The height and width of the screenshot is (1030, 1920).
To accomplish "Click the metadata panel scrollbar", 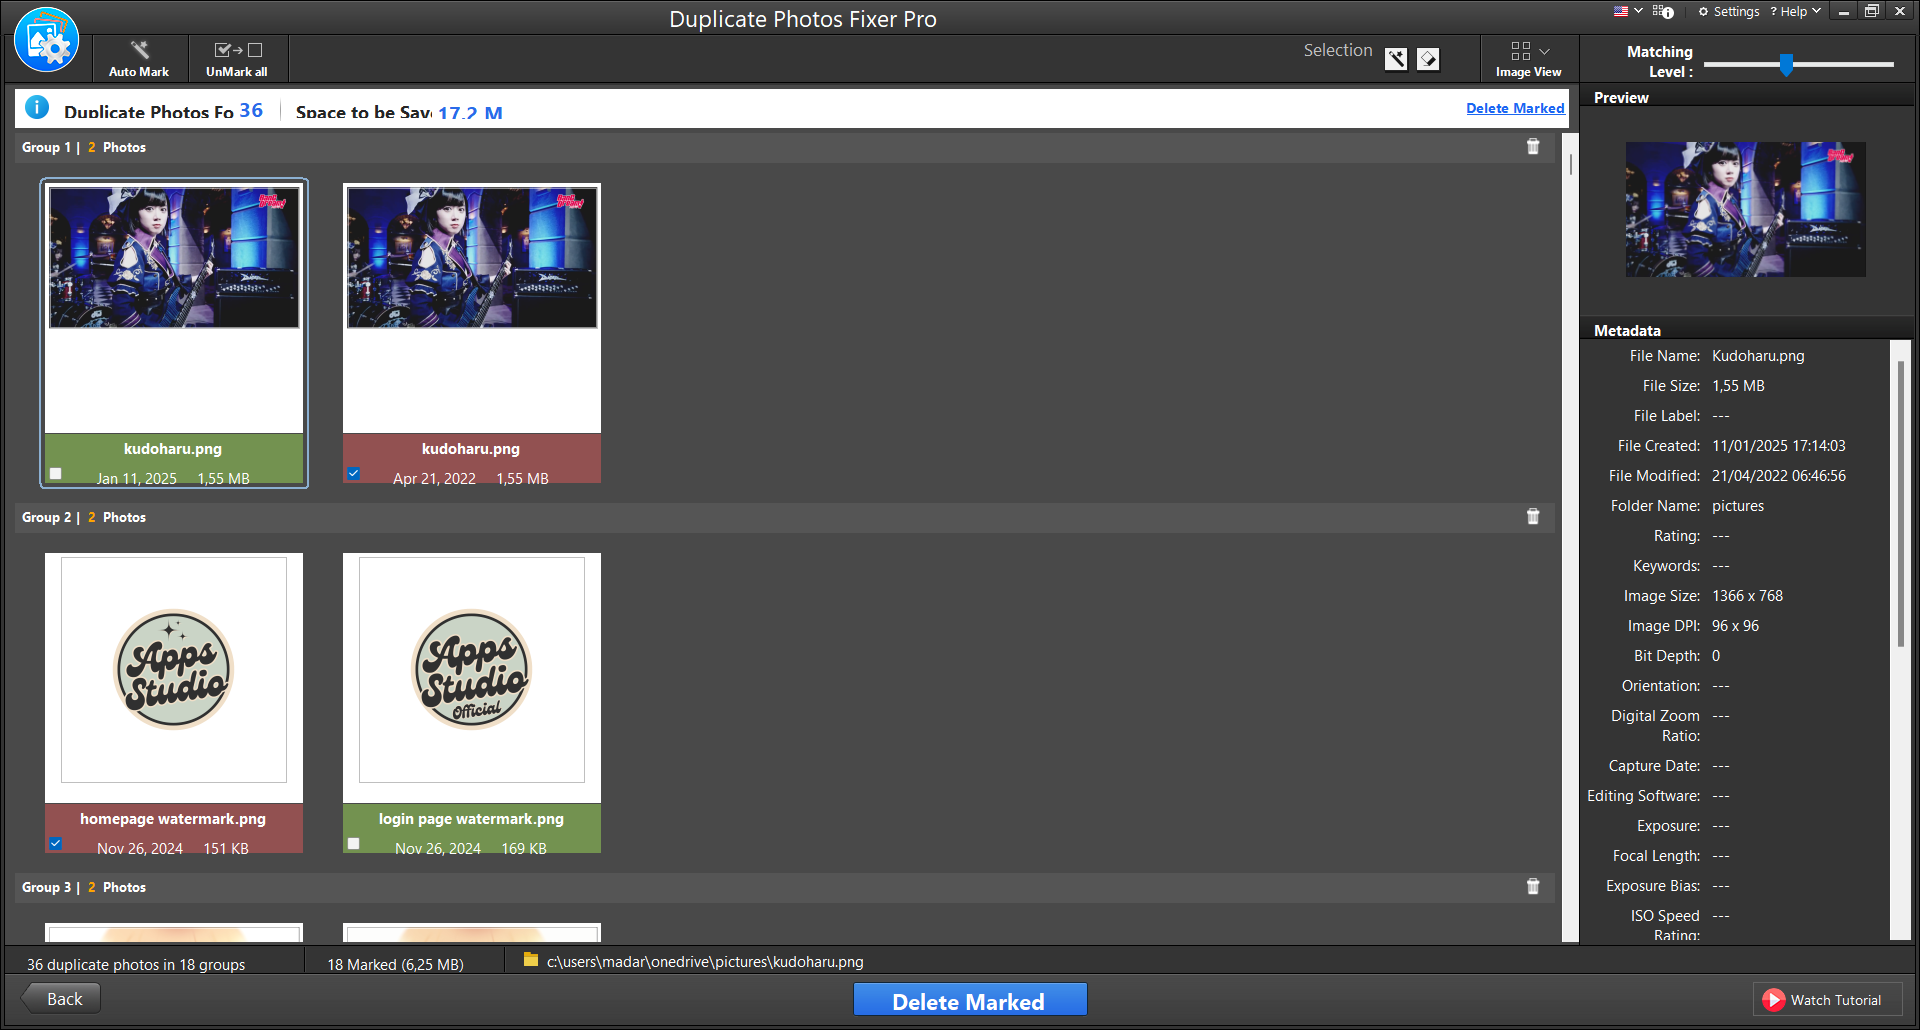I will point(1900,503).
